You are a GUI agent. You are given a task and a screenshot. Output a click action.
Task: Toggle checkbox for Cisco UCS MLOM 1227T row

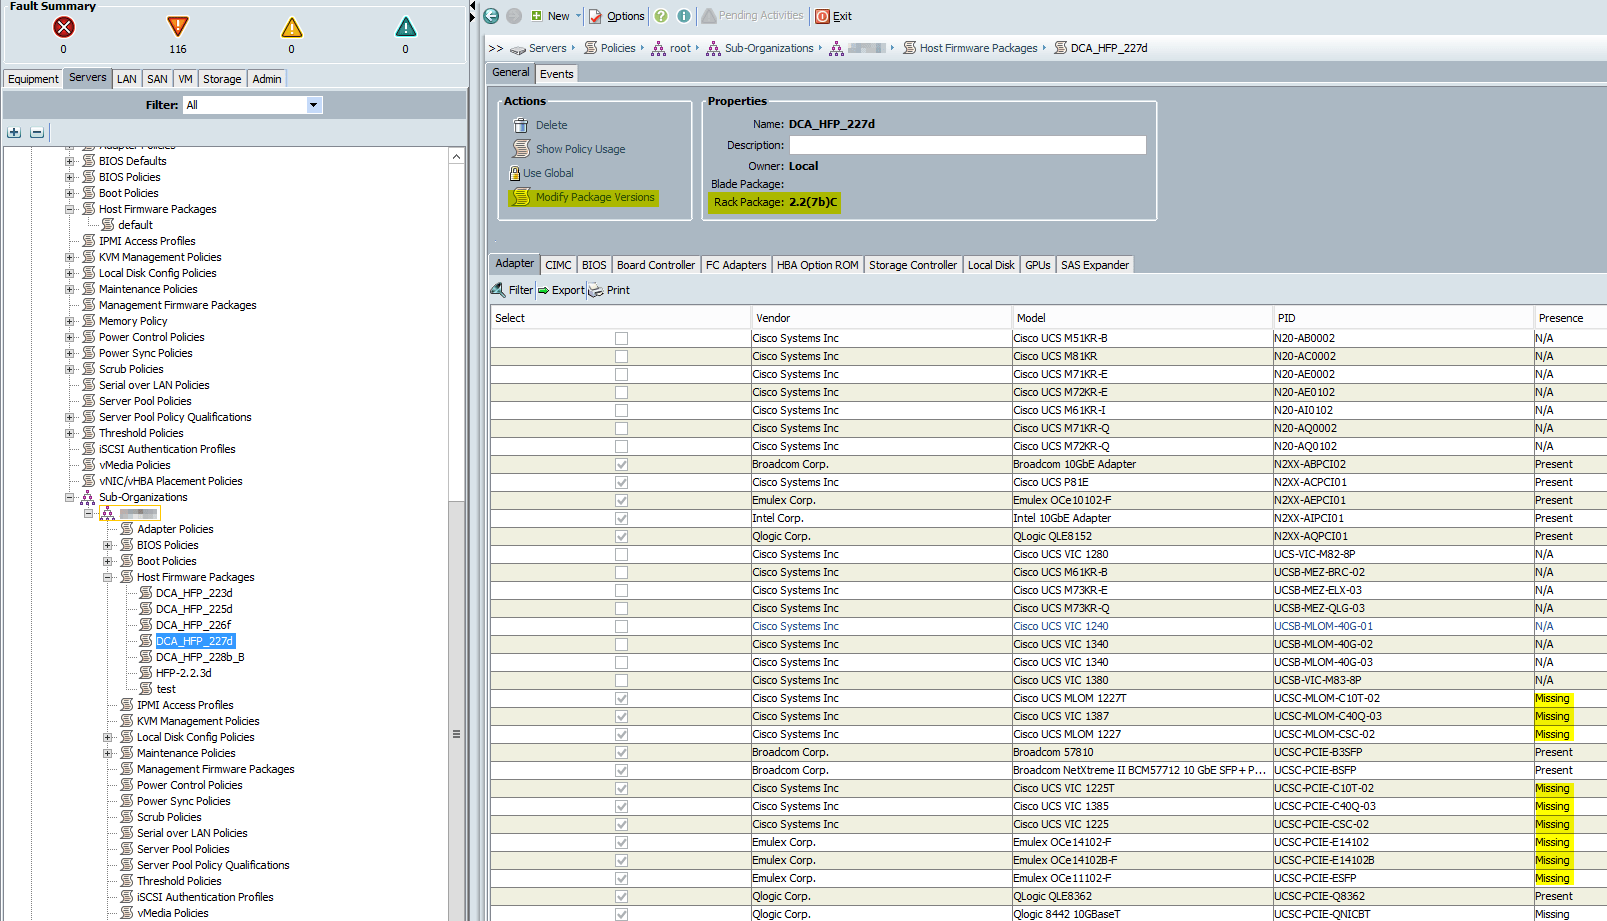click(x=621, y=698)
